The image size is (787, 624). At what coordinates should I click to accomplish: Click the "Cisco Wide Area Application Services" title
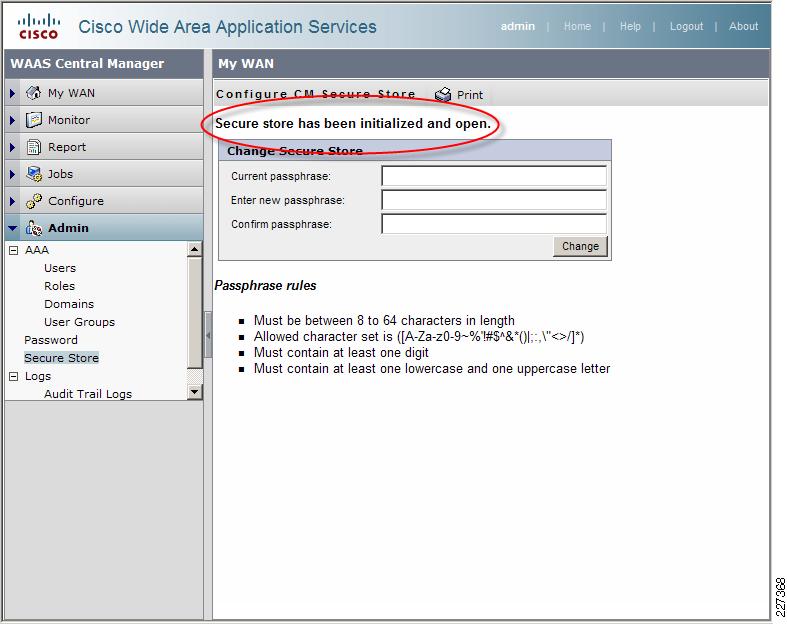coord(227,27)
